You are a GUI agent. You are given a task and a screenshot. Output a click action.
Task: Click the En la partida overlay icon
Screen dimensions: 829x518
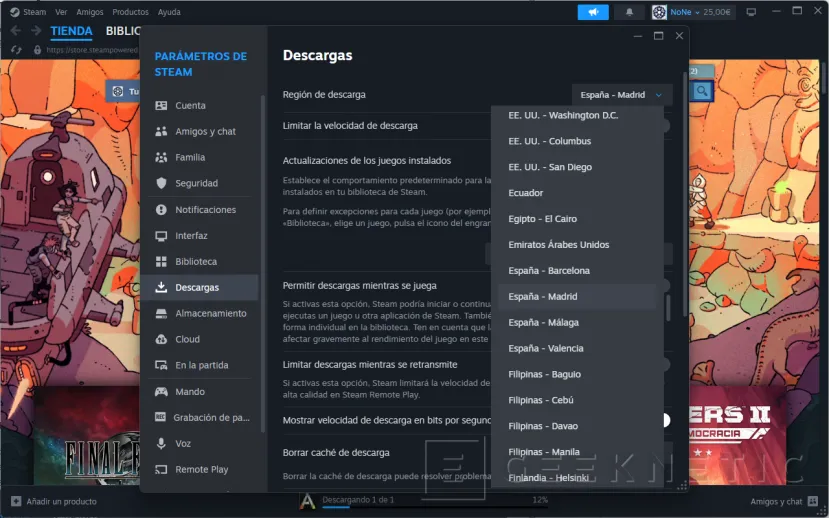(x=161, y=365)
